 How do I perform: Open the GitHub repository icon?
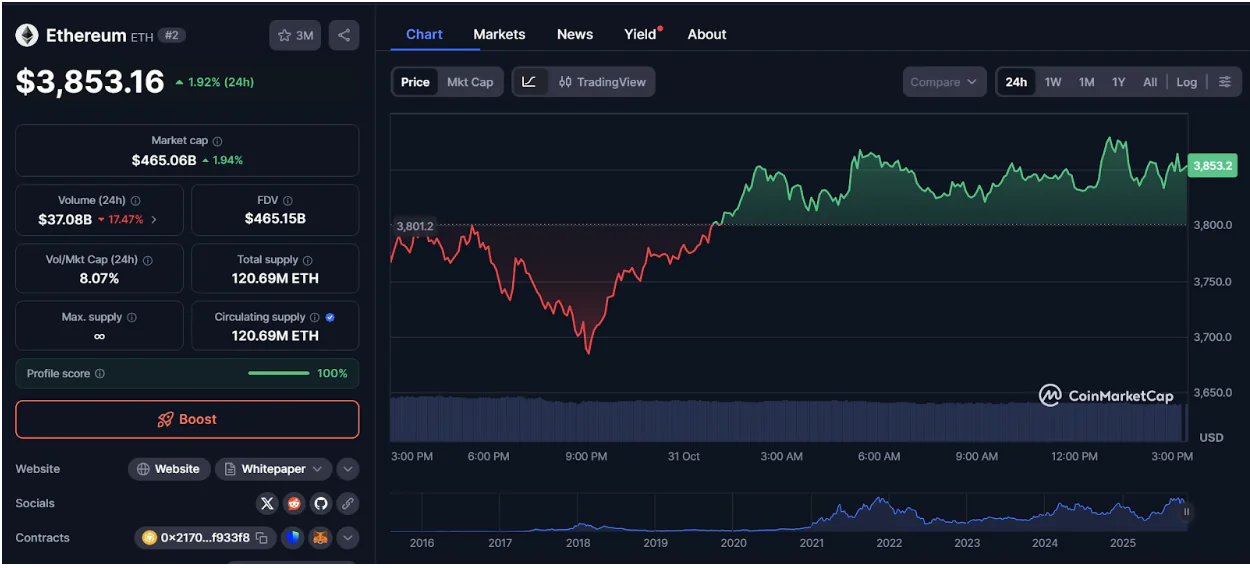coord(320,503)
